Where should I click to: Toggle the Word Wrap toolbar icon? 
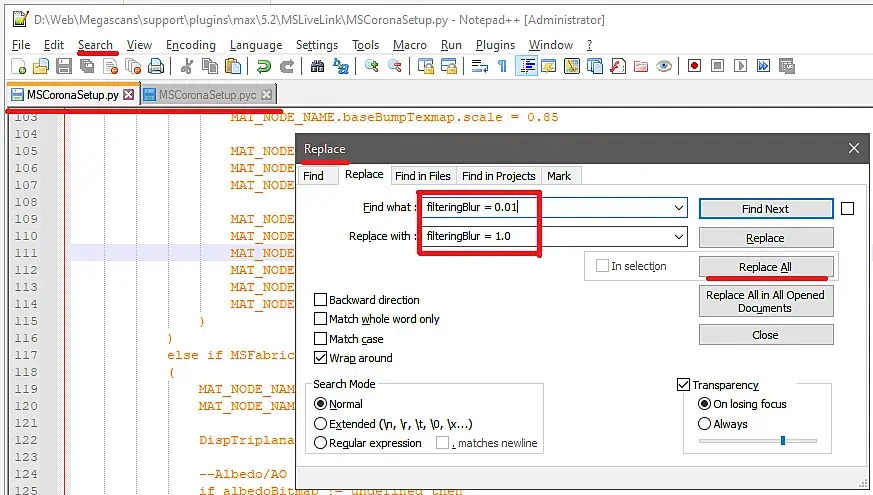pos(479,66)
